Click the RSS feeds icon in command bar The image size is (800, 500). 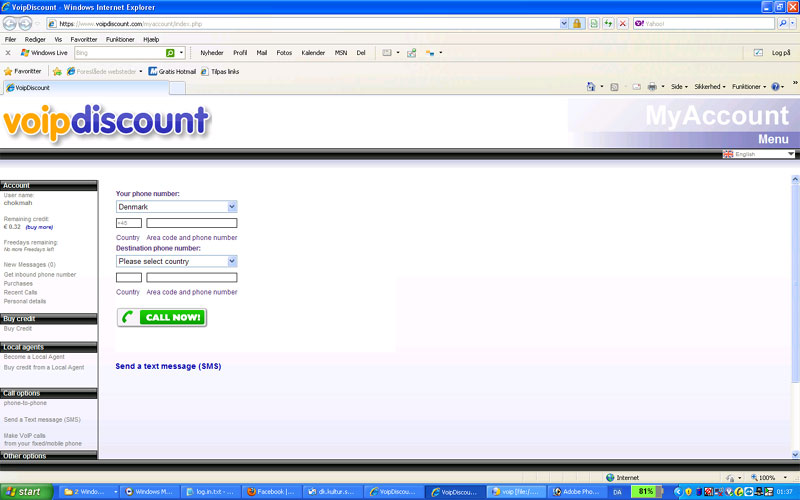point(614,87)
